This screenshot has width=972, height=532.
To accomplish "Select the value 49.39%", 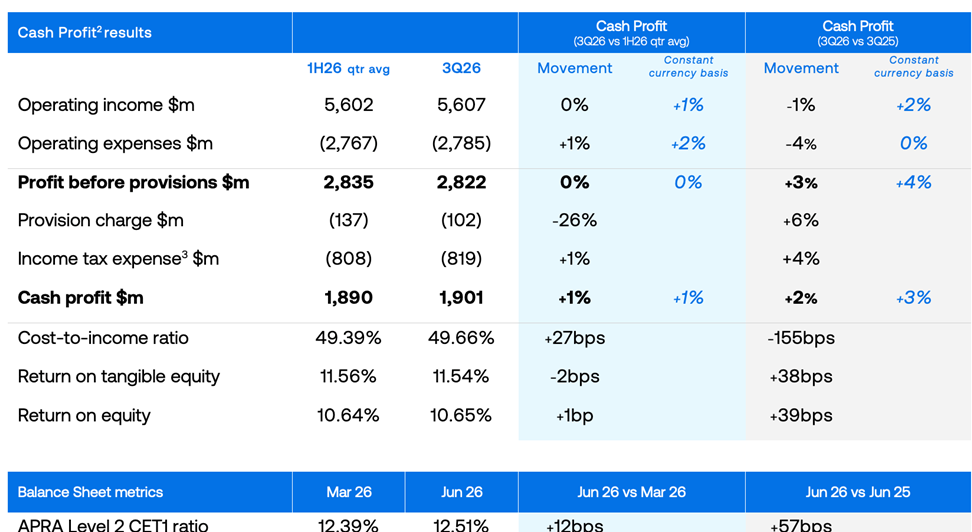I will click(348, 338).
